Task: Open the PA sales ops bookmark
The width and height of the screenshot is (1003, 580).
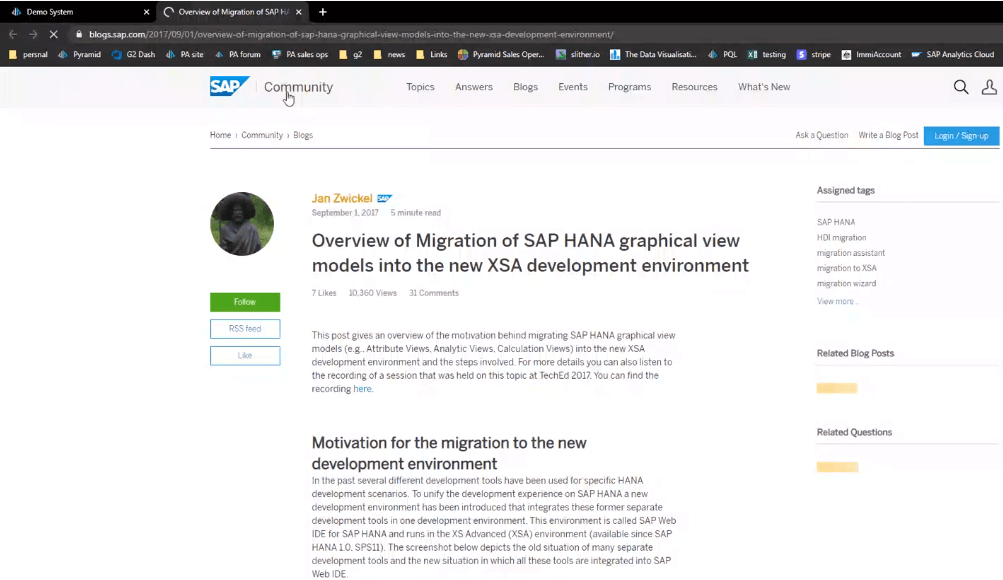Action: click(300, 54)
